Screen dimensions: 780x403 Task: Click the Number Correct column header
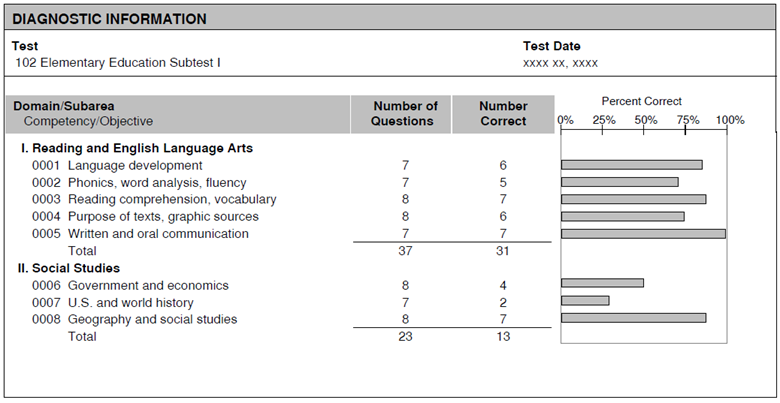(x=503, y=114)
